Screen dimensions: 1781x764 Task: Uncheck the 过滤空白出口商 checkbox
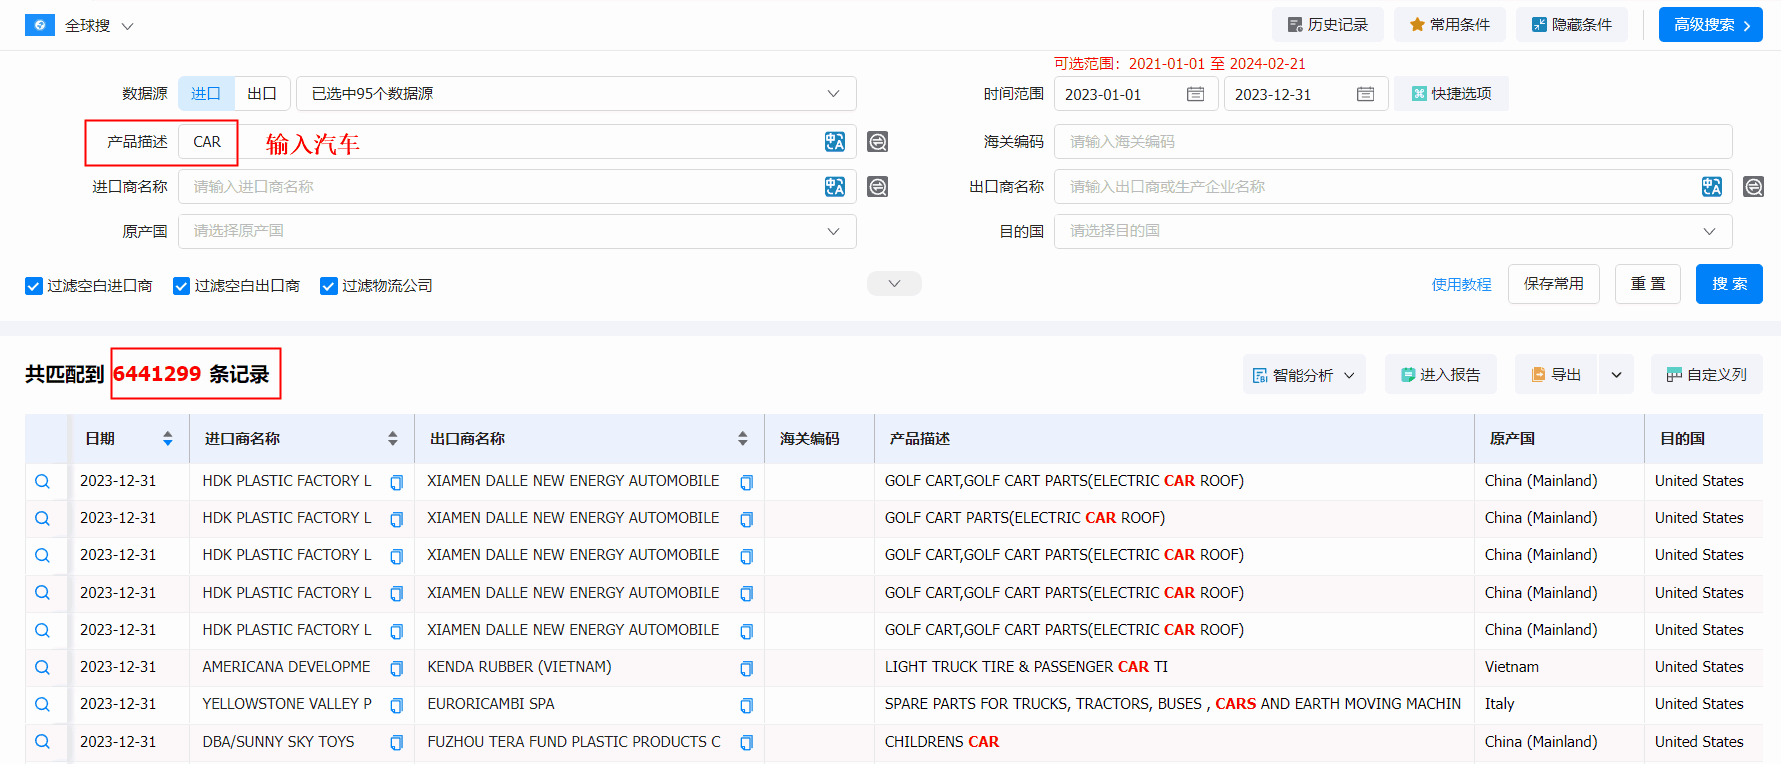(x=181, y=286)
